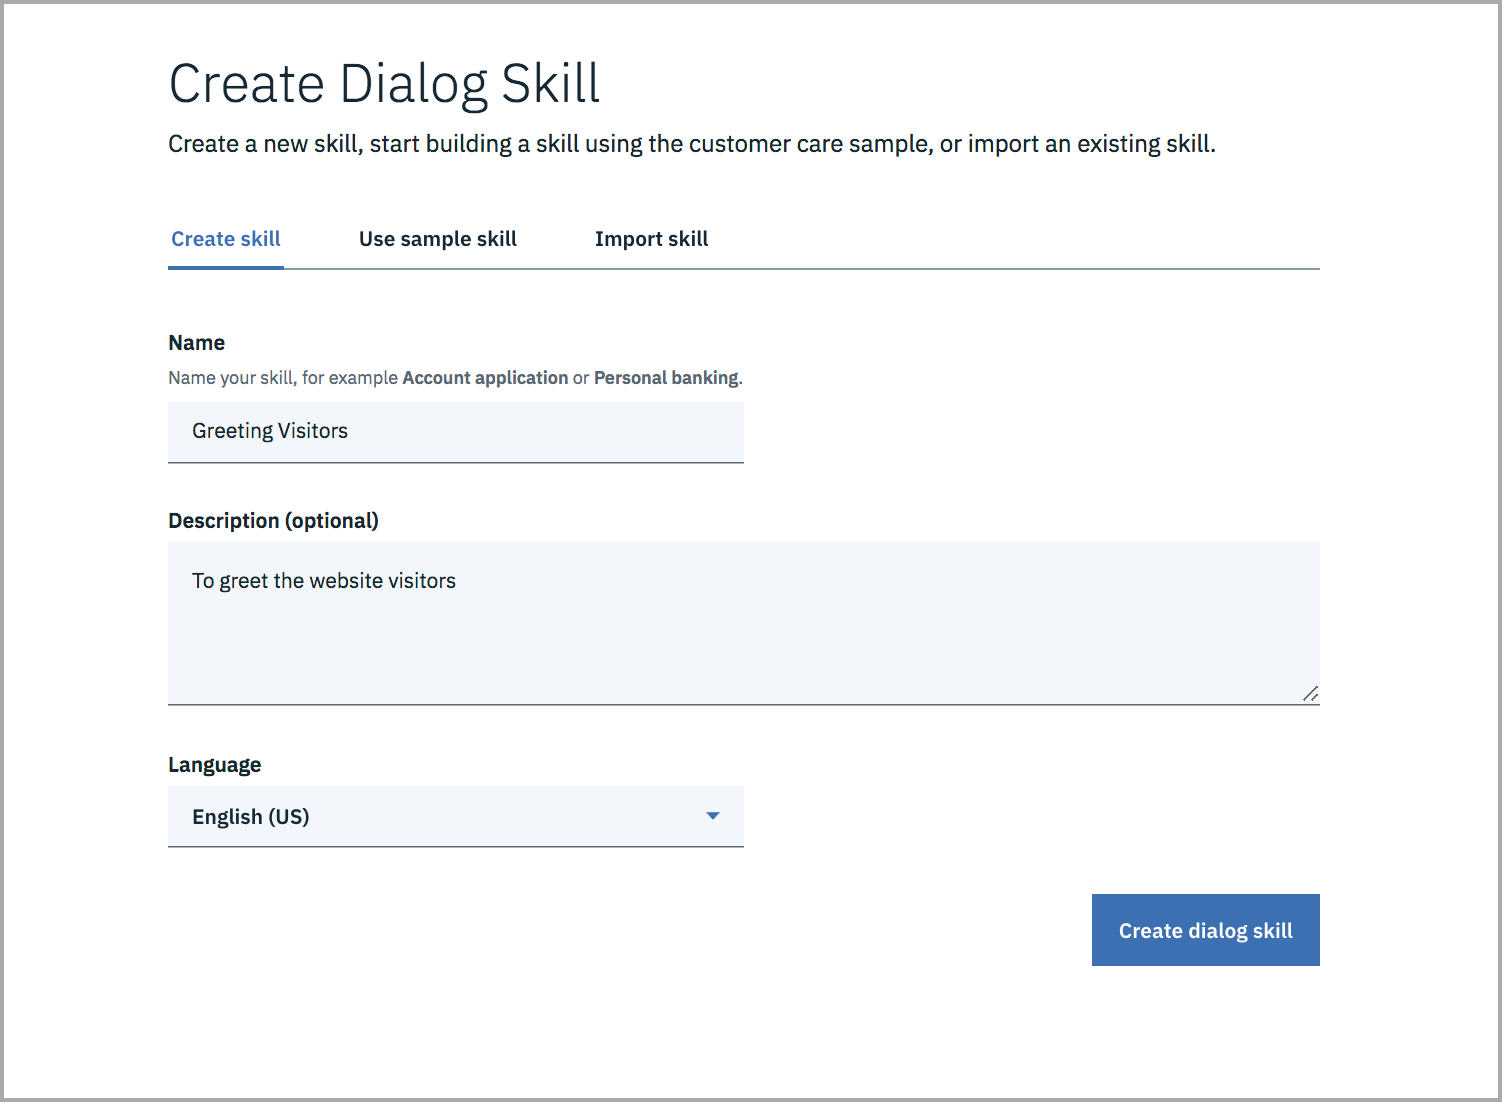Click the Create Dialog Skill page heading
1502x1102 pixels.
pos(384,84)
